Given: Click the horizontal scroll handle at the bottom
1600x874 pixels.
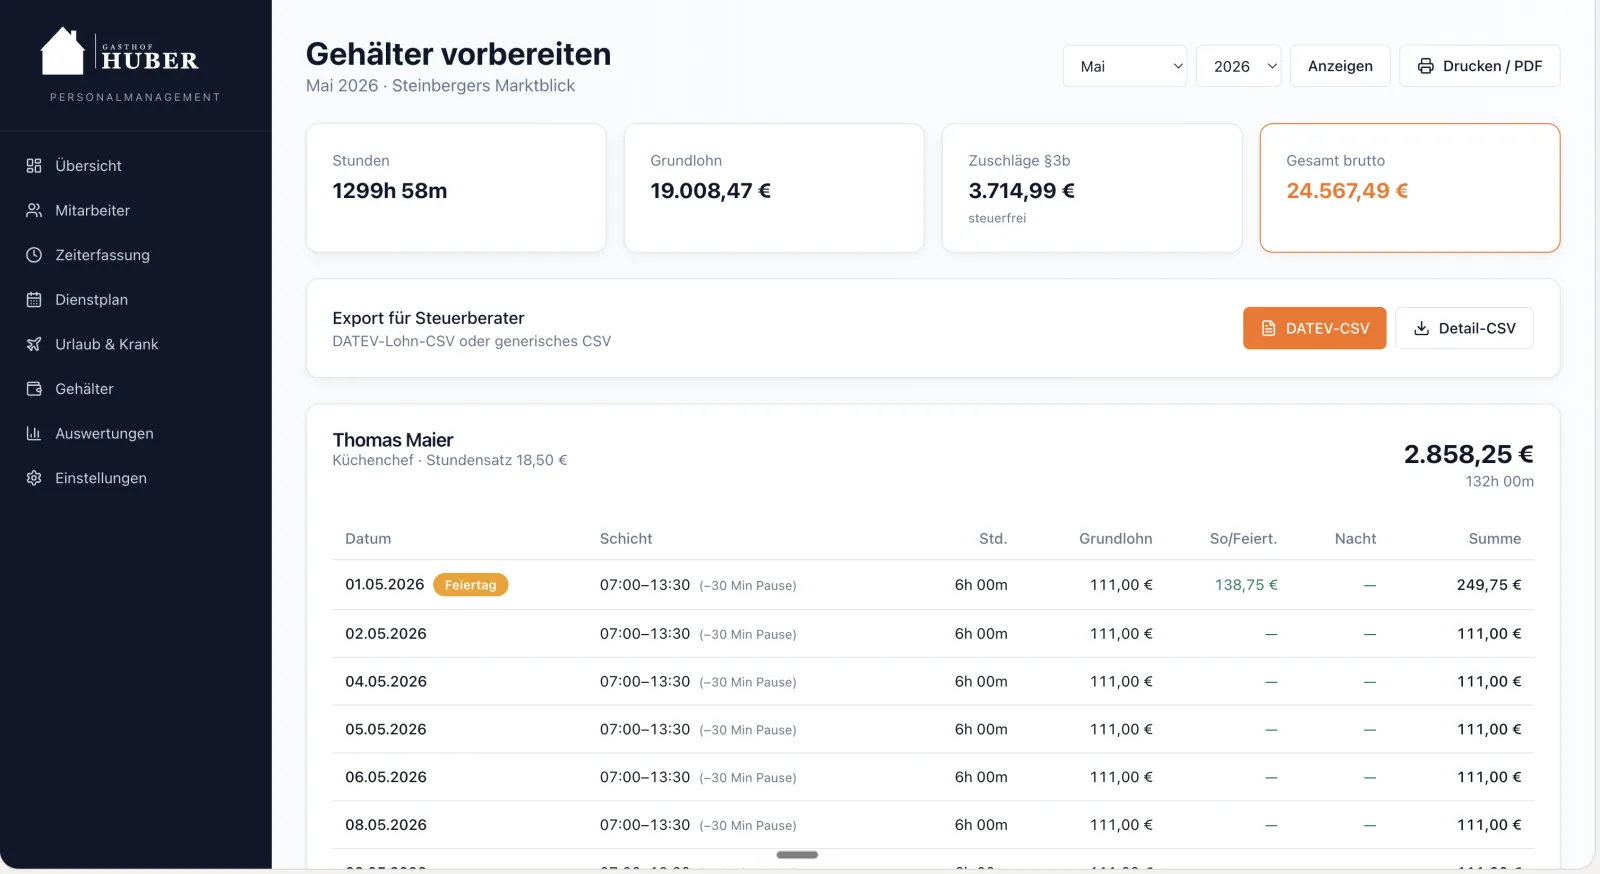Looking at the screenshot, I should tap(797, 855).
